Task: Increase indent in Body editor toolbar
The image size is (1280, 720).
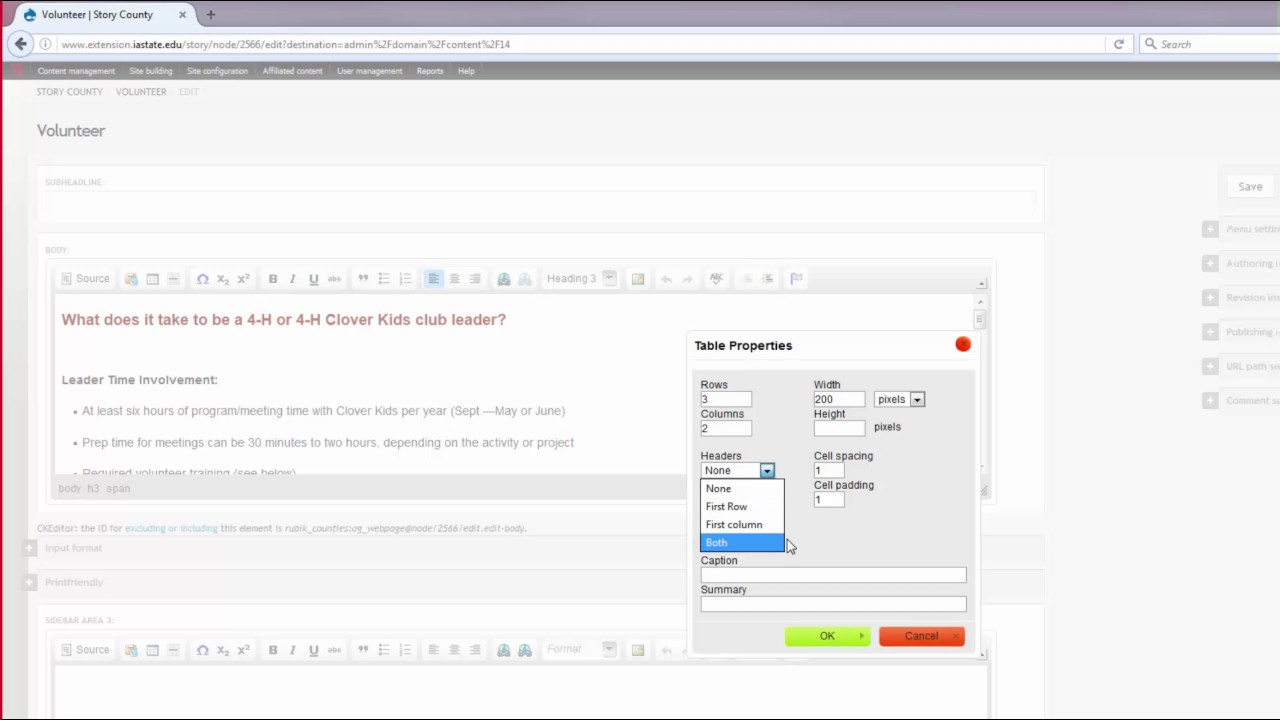Action: point(767,279)
